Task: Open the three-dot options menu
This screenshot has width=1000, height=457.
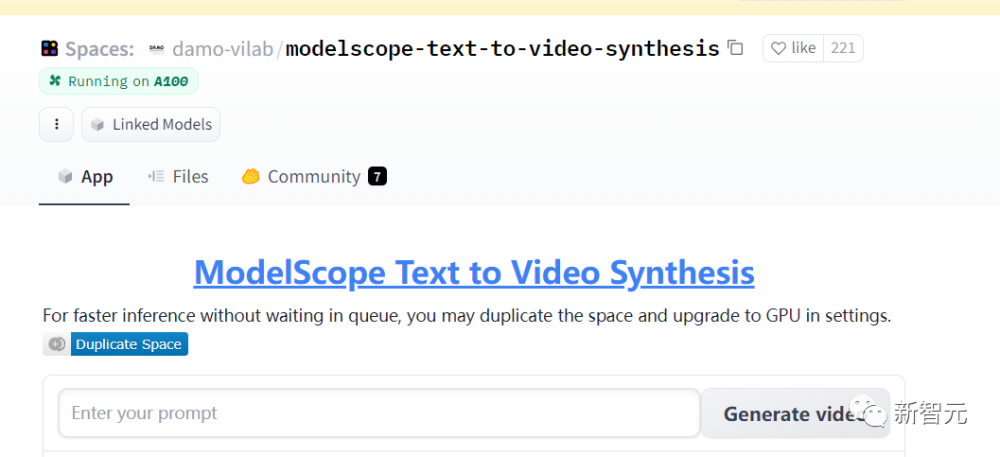Action: [56, 125]
